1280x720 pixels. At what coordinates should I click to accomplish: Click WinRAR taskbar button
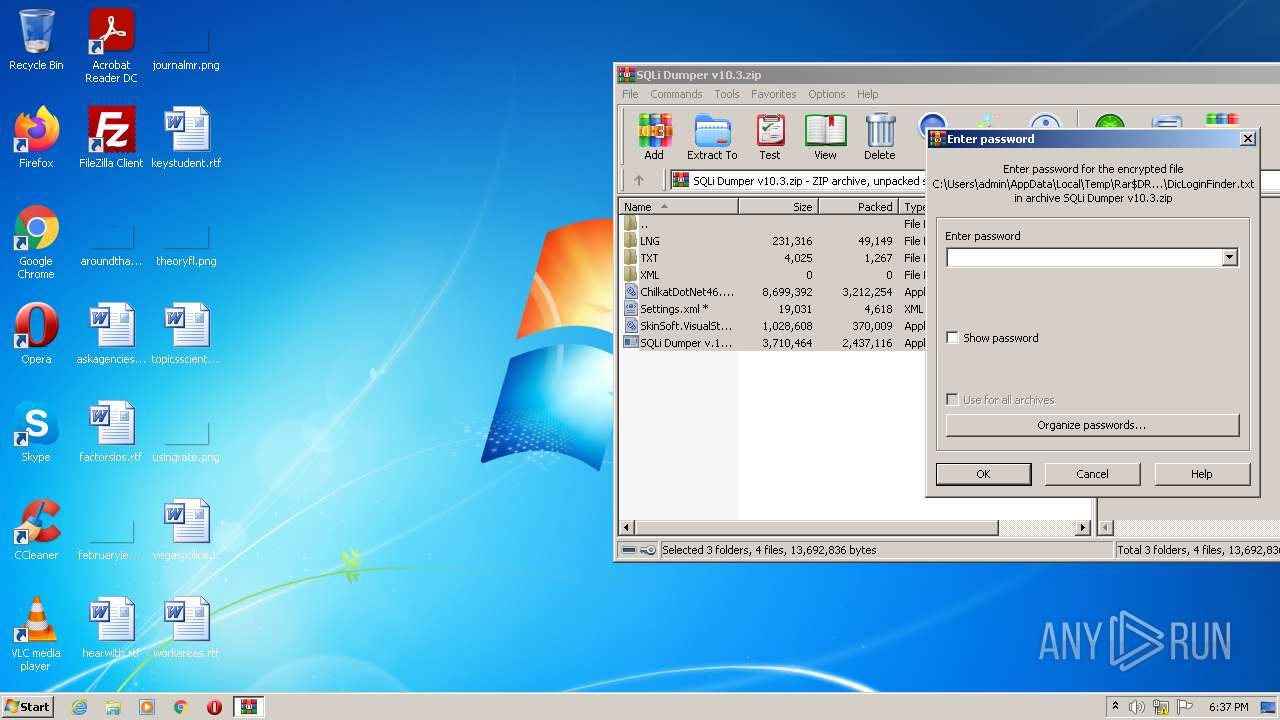point(249,707)
